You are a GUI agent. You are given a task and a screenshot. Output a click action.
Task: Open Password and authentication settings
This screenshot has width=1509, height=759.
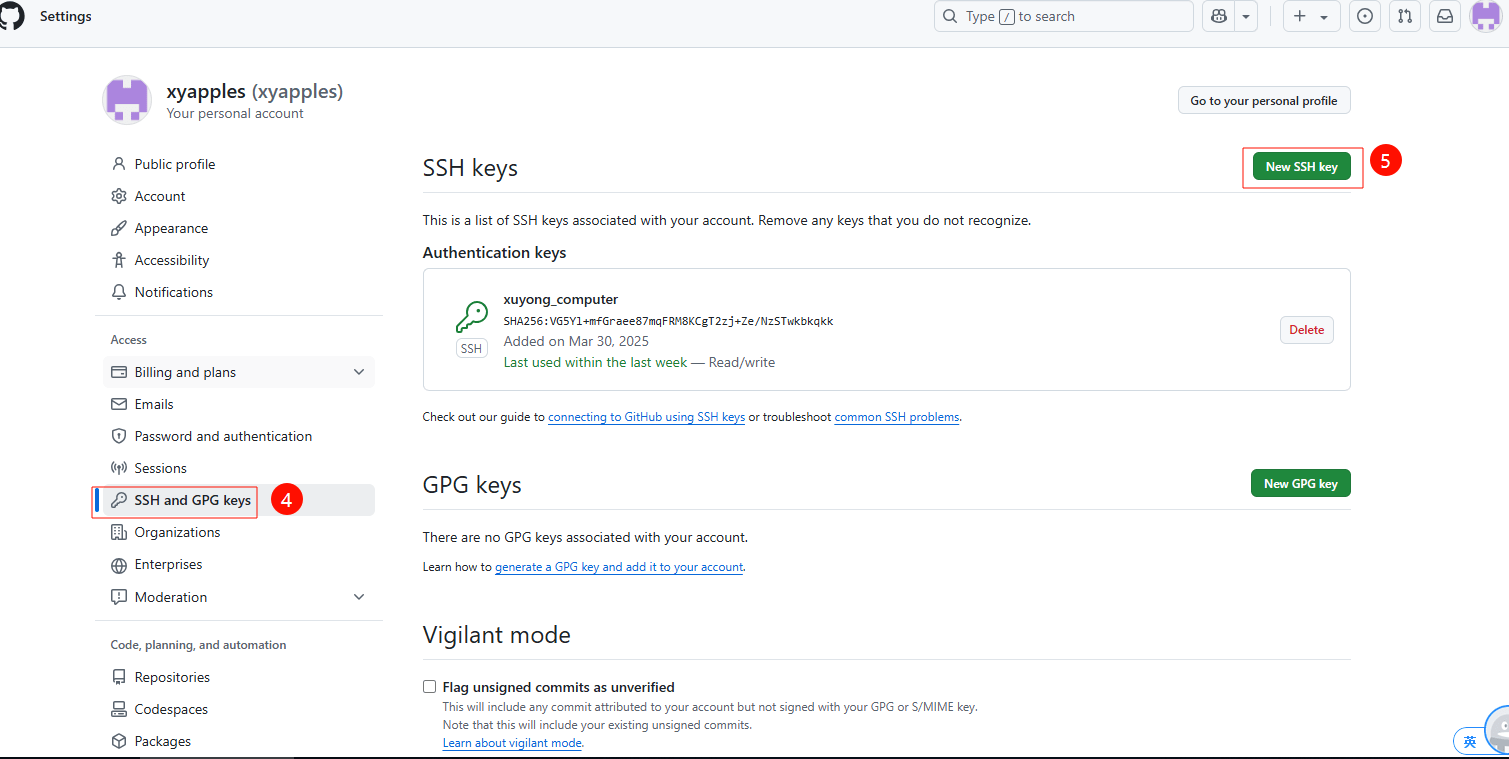(223, 436)
